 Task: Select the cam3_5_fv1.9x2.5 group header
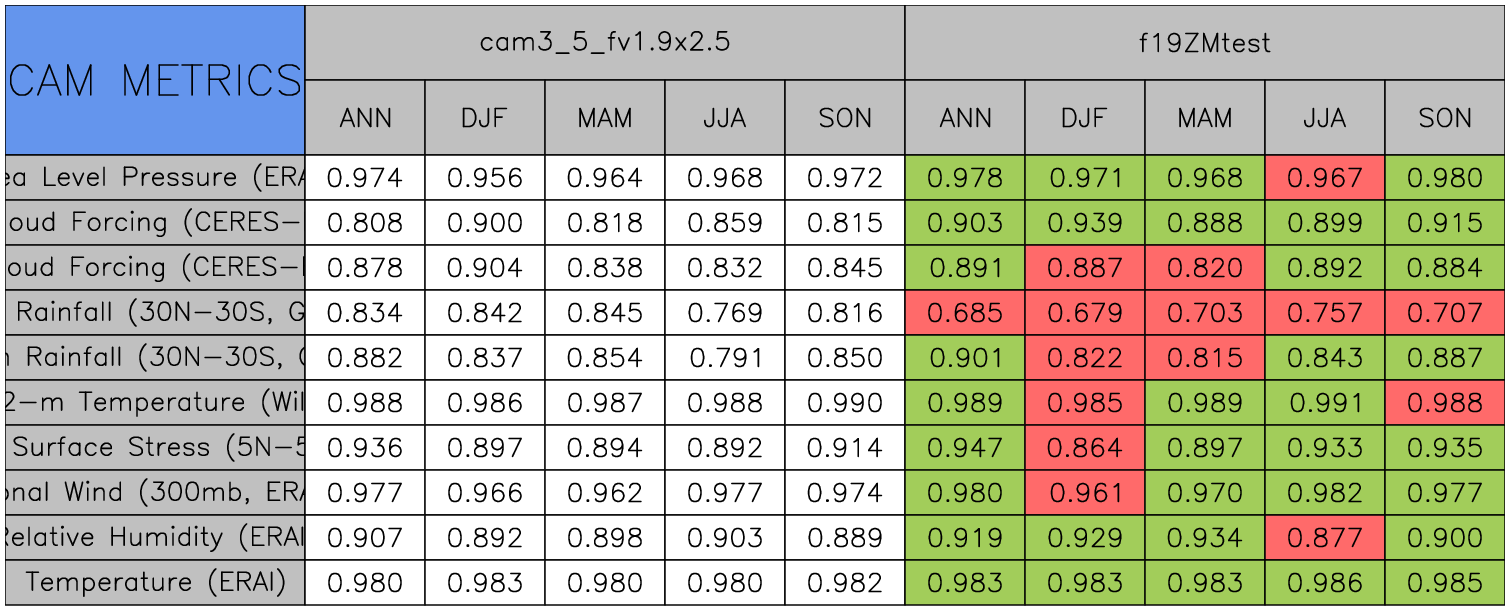[x=604, y=43]
